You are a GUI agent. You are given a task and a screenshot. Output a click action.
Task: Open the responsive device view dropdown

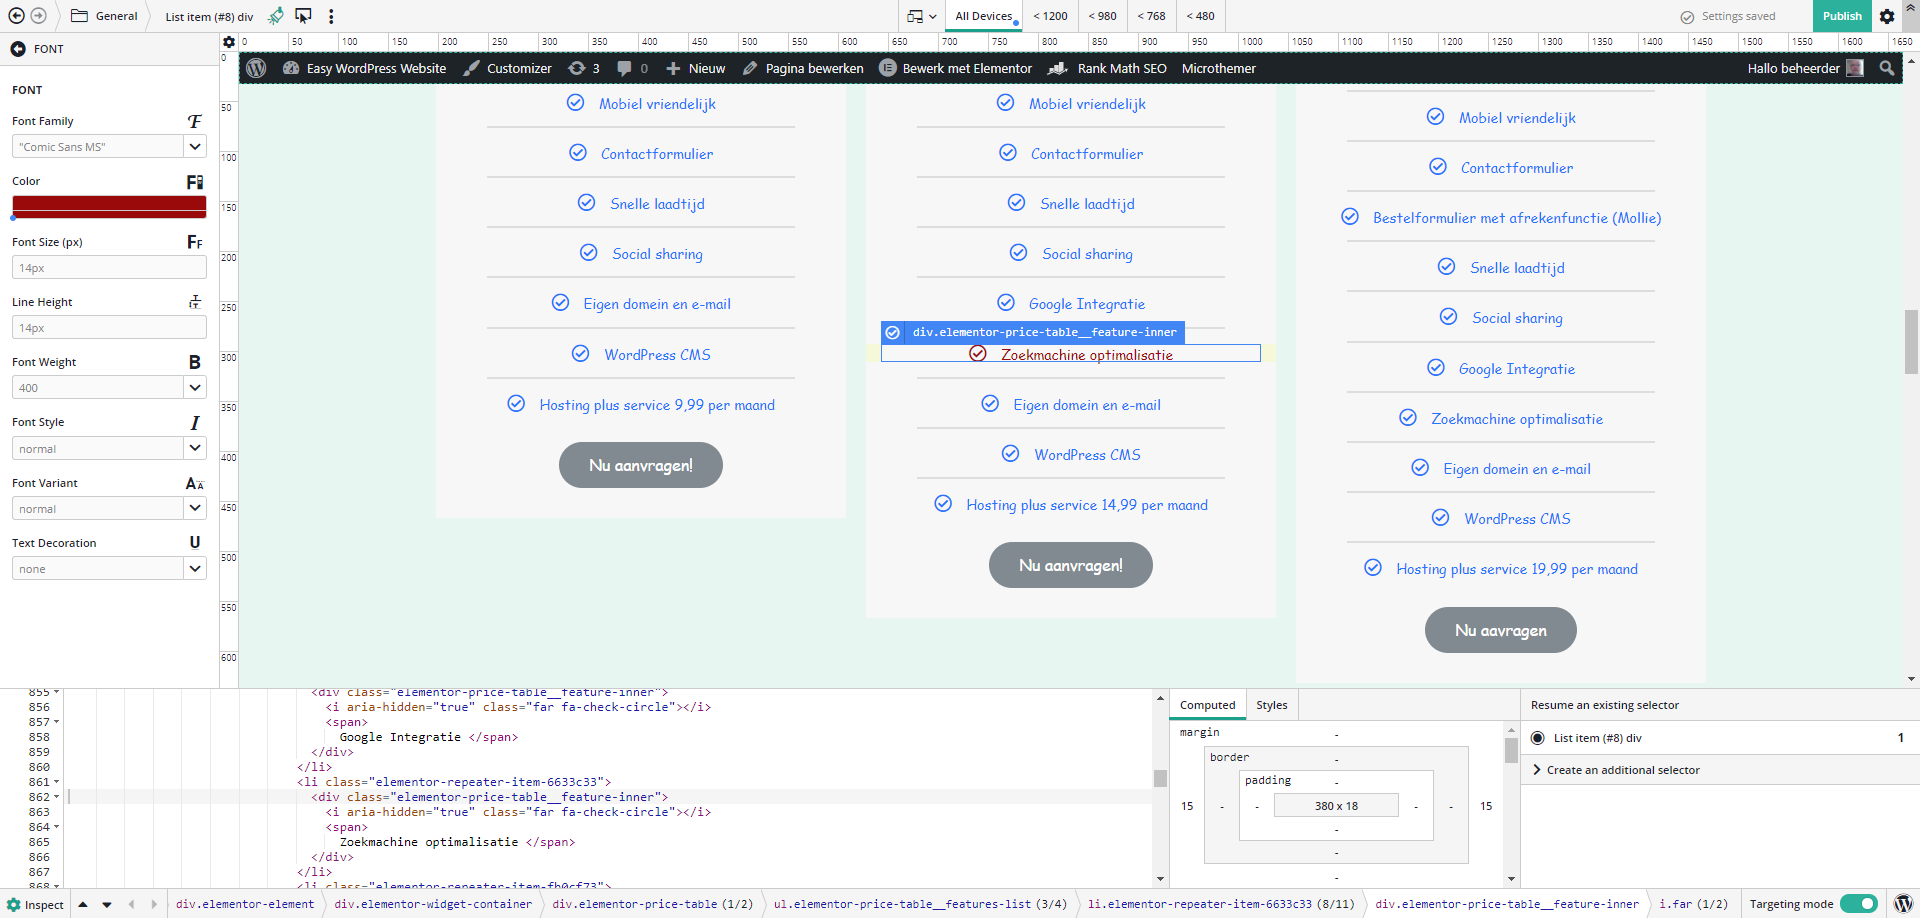(x=922, y=16)
